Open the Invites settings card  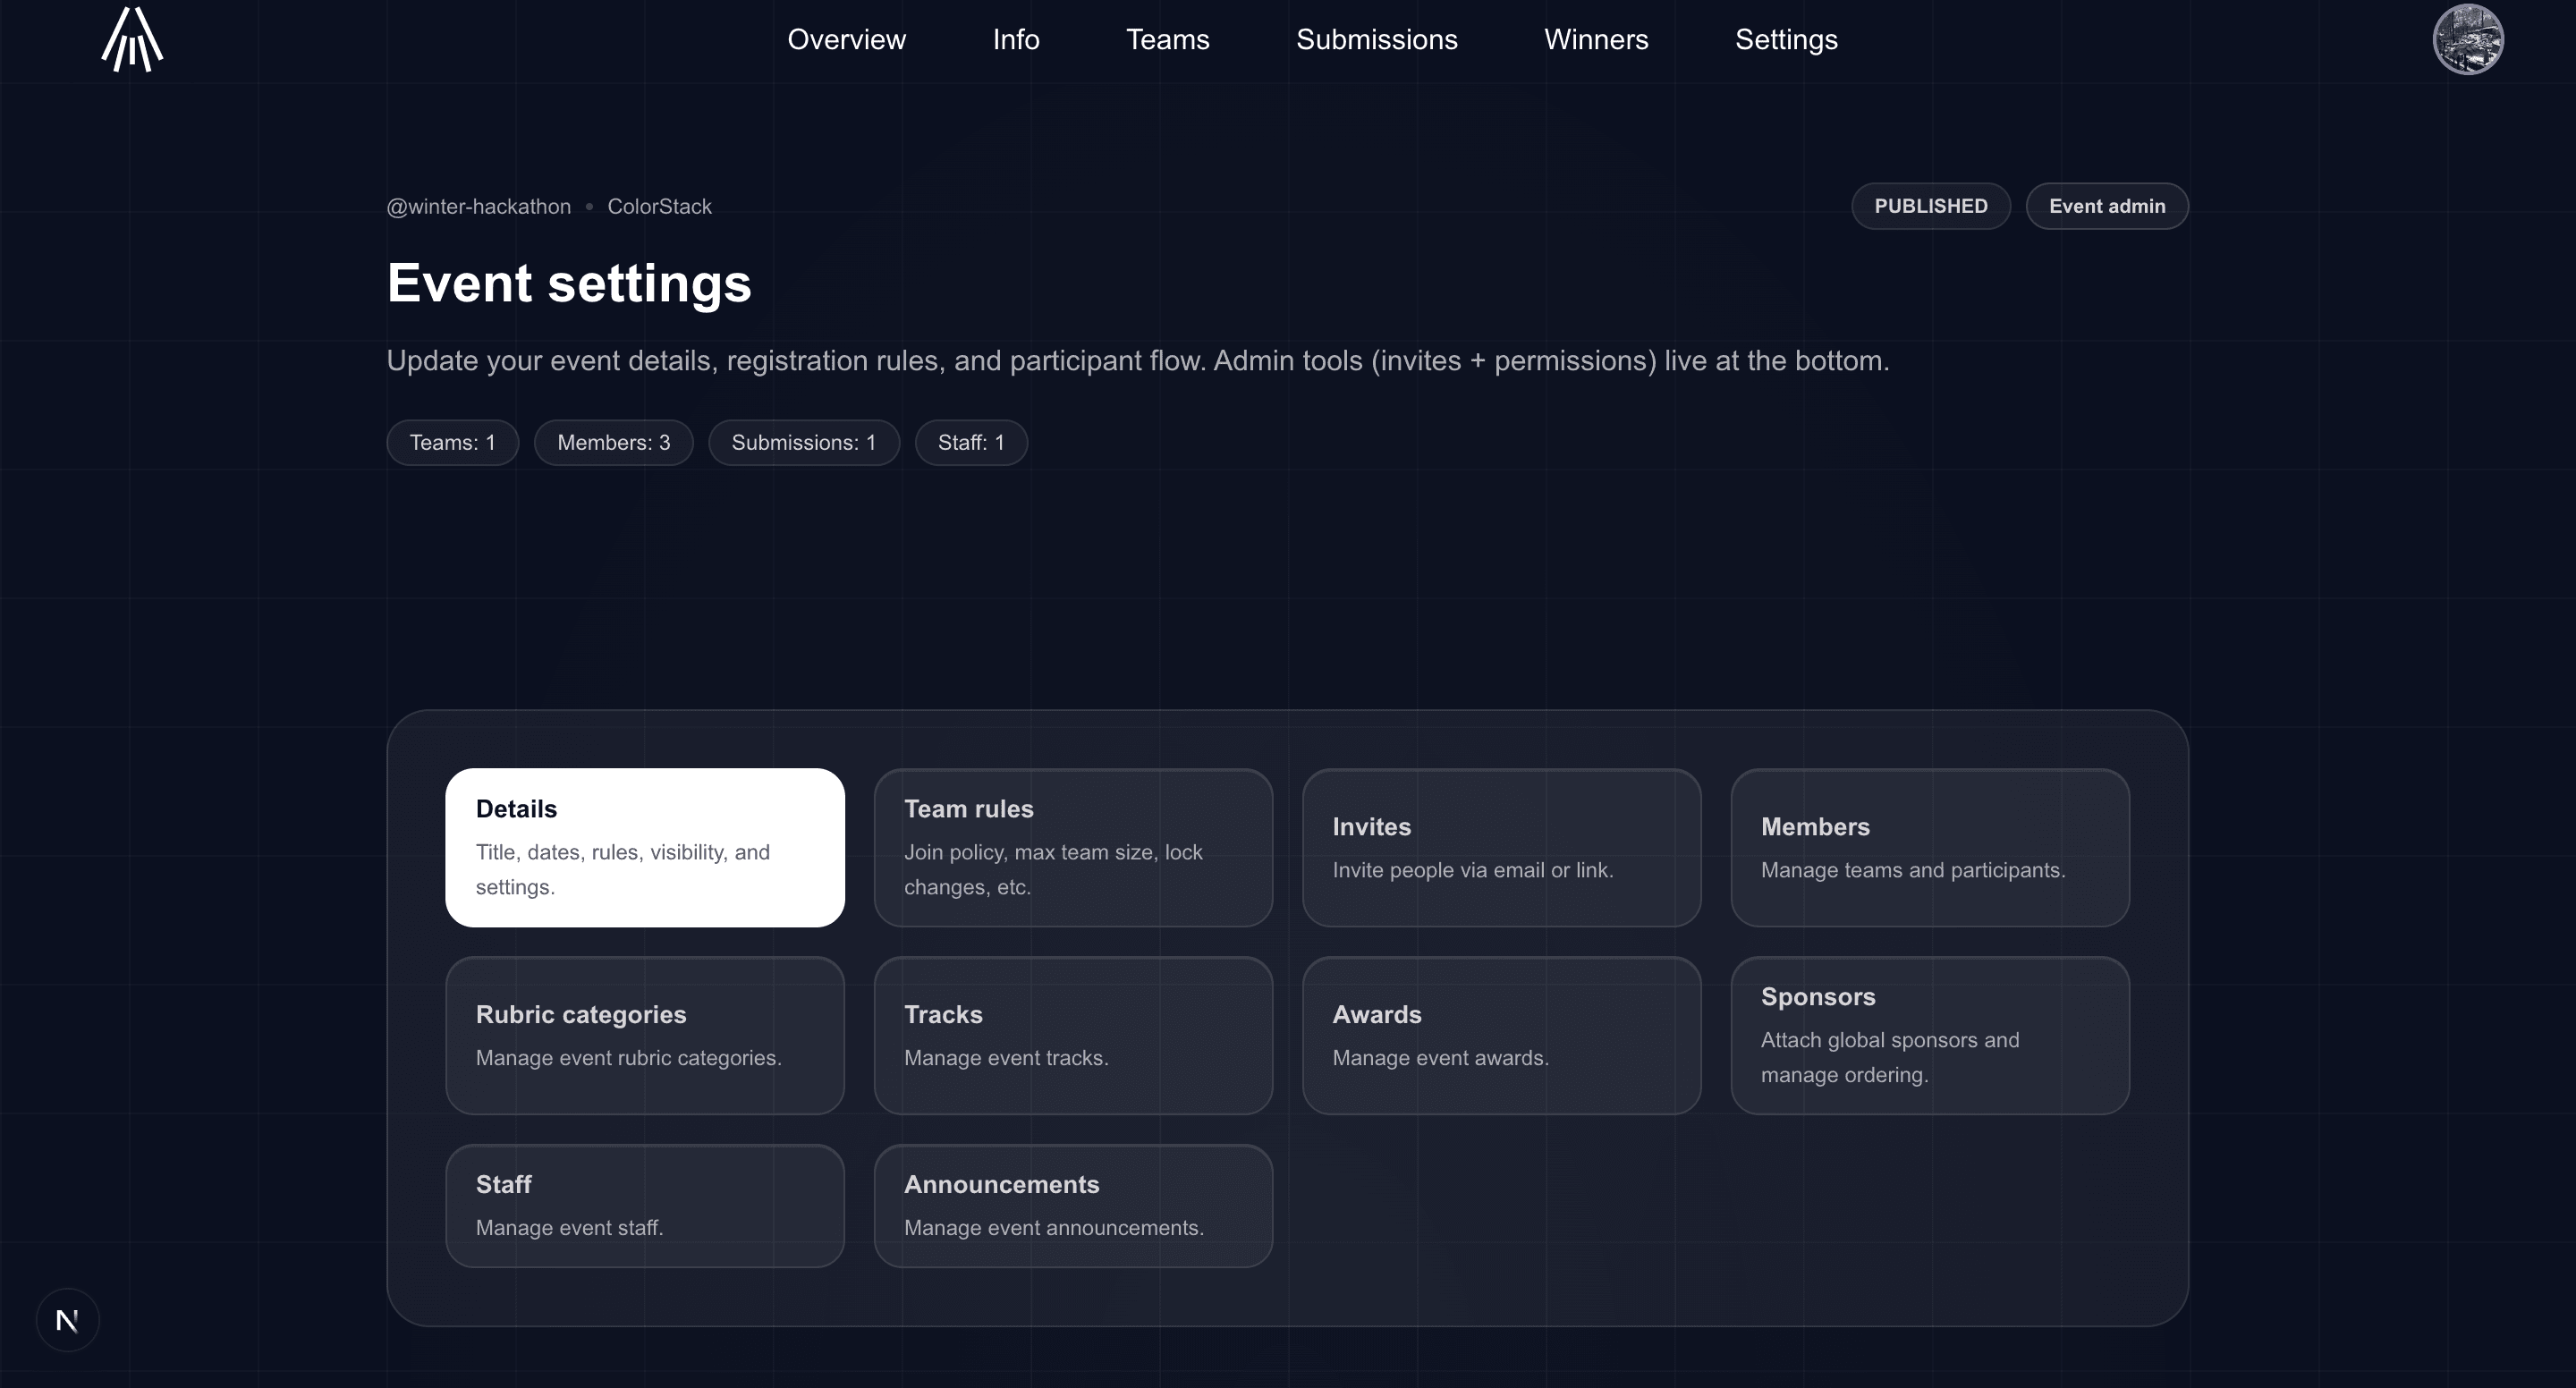1501,847
